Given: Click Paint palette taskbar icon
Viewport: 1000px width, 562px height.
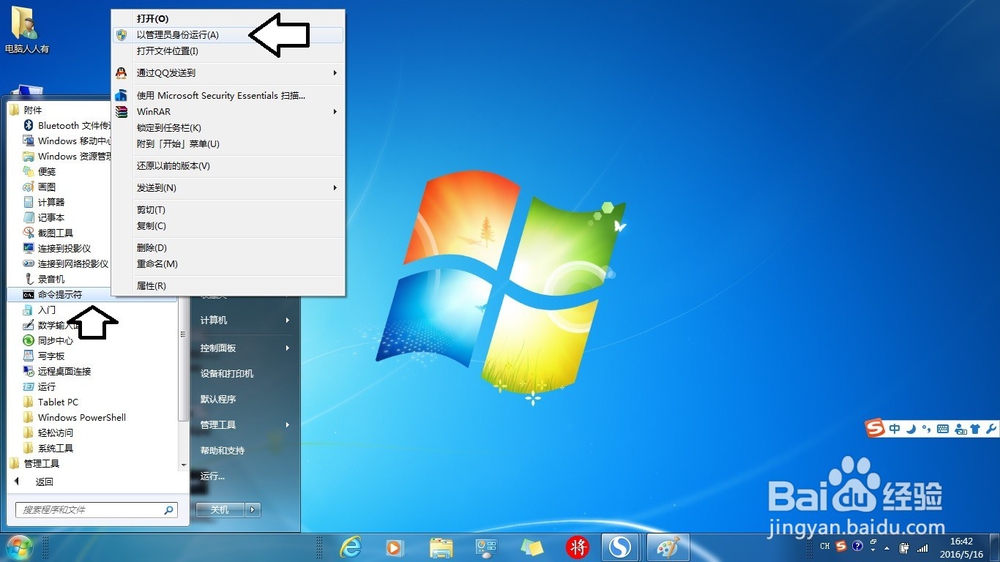Looking at the screenshot, I should coord(668,547).
